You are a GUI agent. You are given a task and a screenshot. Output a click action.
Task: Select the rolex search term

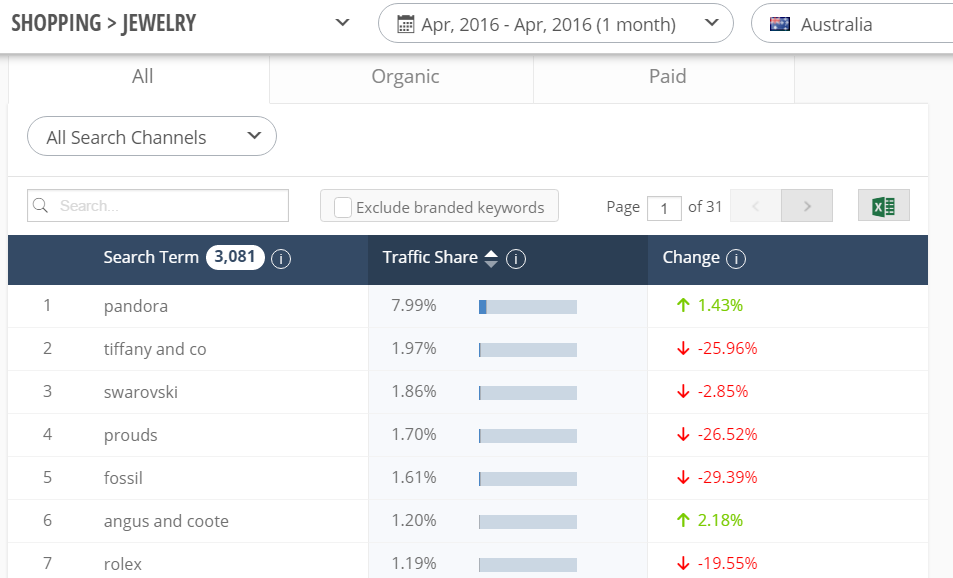click(123, 564)
